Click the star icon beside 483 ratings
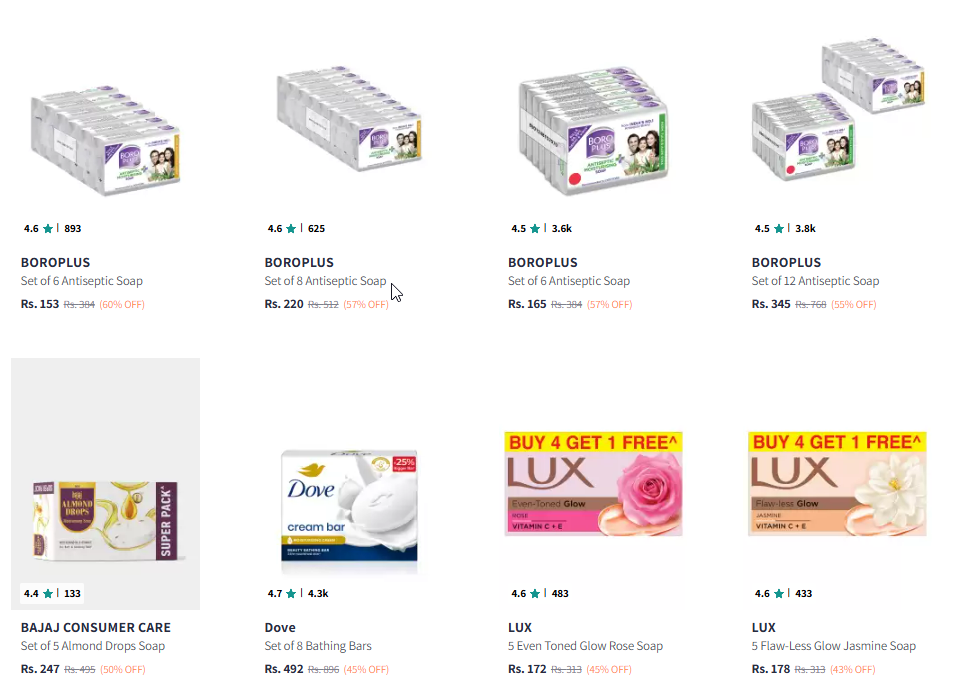 click(535, 594)
